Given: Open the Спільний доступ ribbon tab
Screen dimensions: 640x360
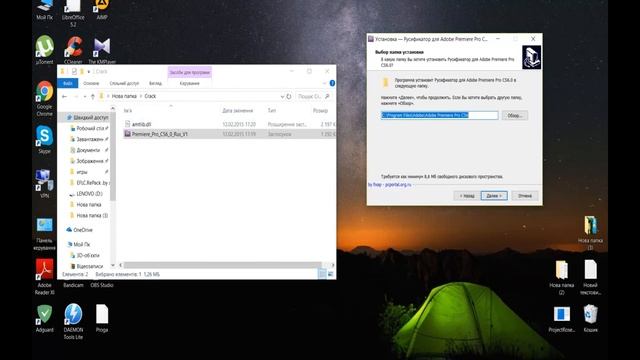Looking at the screenshot, I should [x=124, y=83].
